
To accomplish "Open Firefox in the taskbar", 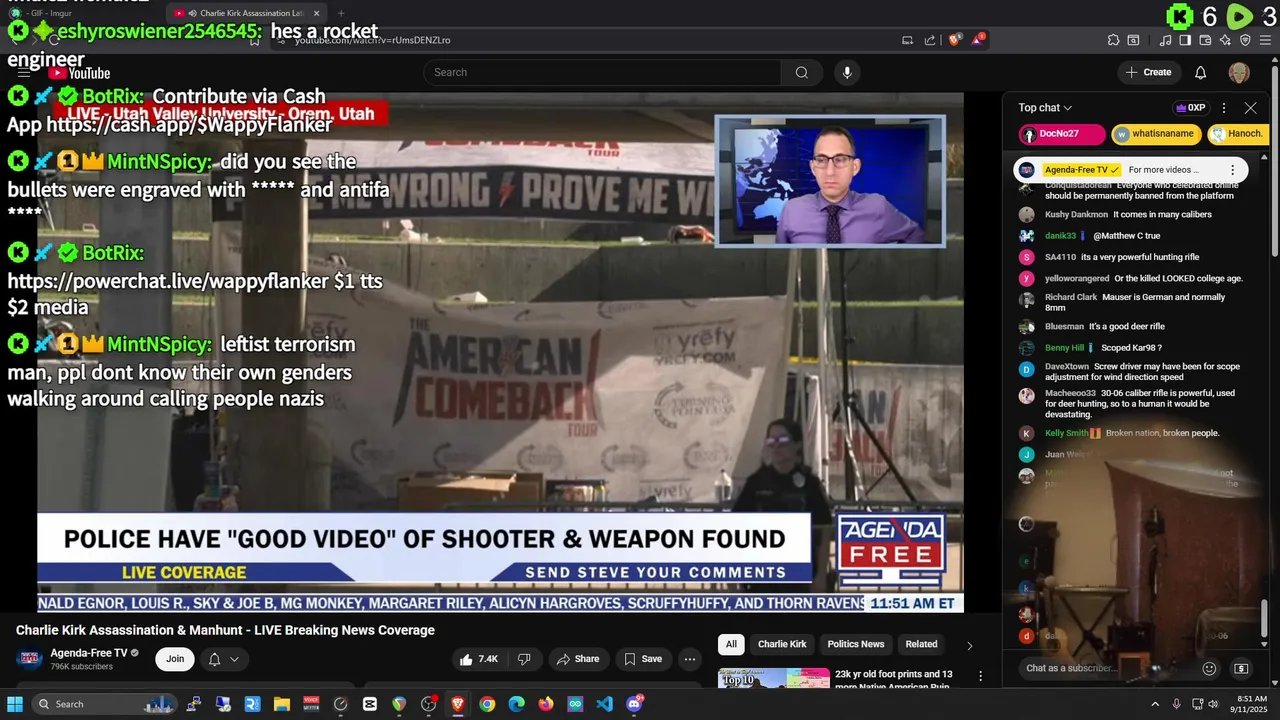I will 546,704.
